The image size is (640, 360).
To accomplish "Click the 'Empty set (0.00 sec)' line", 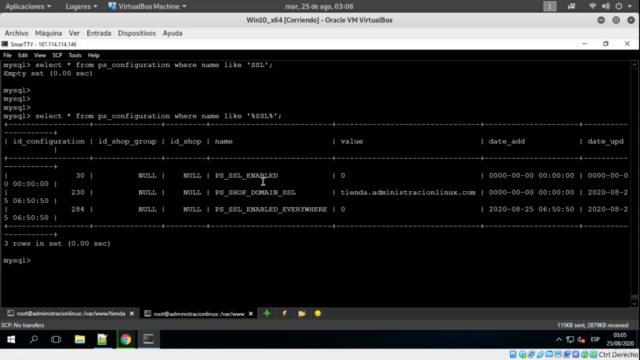I will (x=48, y=73).
